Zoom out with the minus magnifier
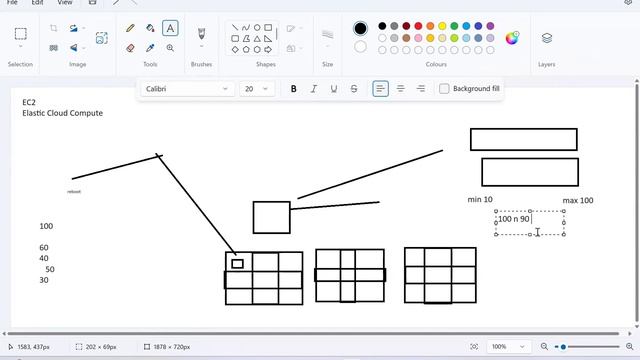Viewport: 640px width, 360px height. coord(544,347)
